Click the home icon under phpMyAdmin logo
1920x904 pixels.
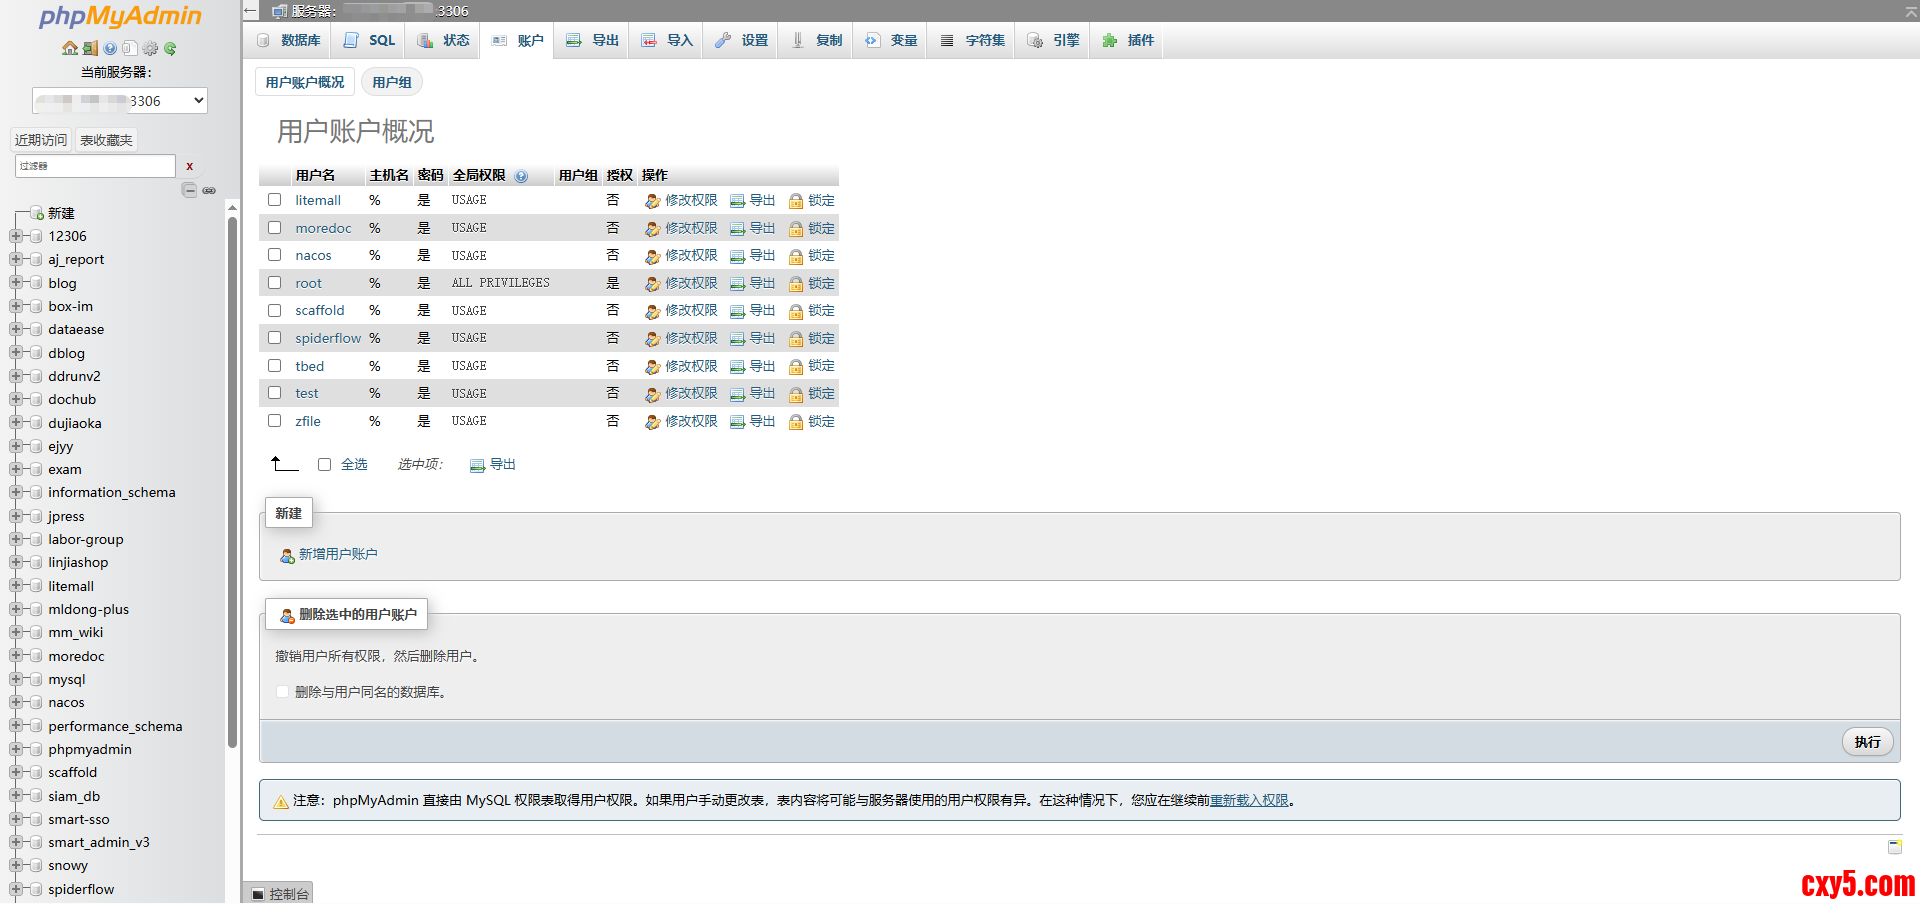pyautogui.click(x=69, y=48)
